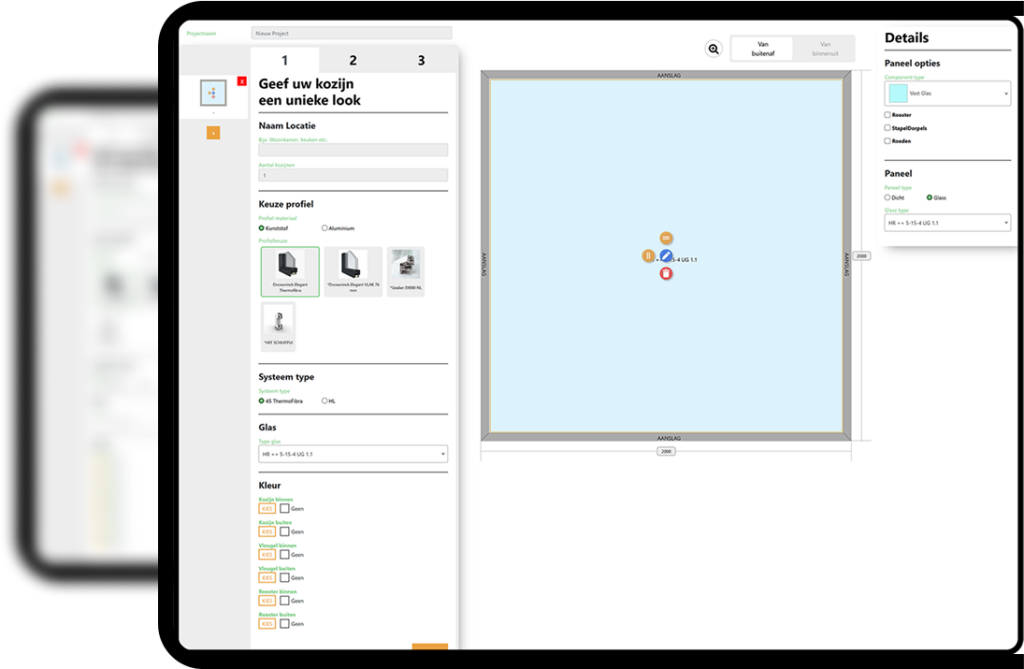Enable the Rooster checkbox
The width and height of the screenshot is (1024, 669).
888,115
